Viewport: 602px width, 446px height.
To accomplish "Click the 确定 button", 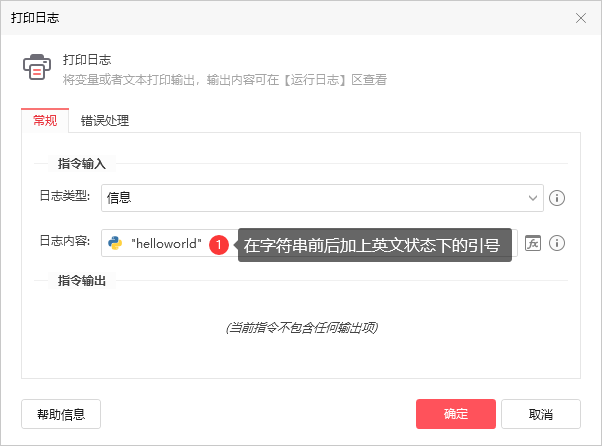I will [x=456, y=414].
